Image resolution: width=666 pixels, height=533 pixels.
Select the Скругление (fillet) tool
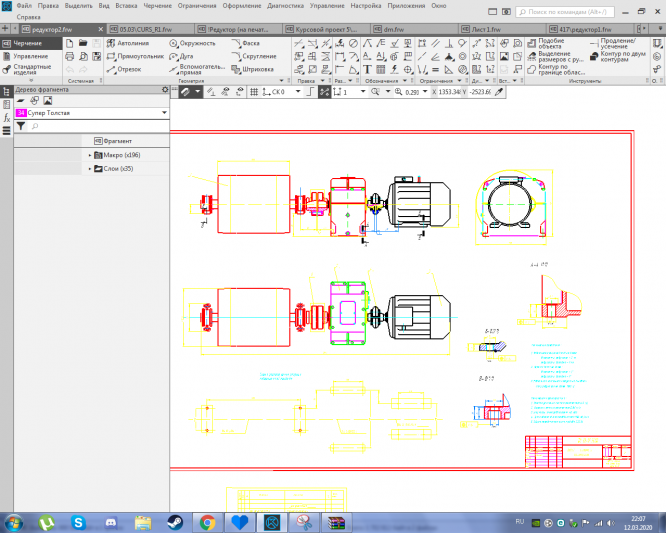pos(258,57)
